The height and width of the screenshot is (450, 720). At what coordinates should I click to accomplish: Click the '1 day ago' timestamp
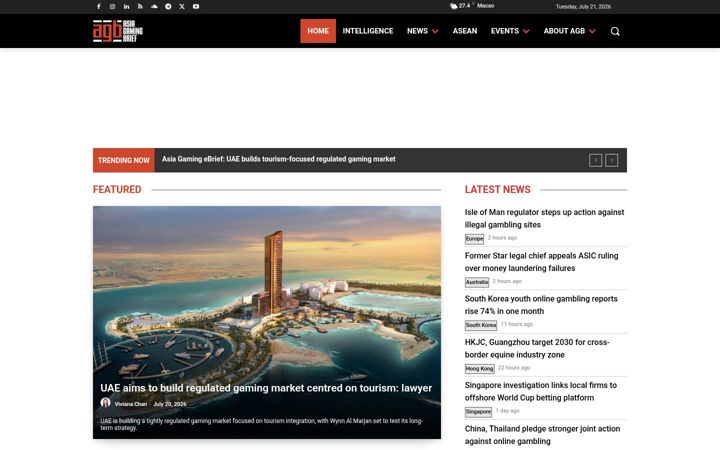click(507, 411)
